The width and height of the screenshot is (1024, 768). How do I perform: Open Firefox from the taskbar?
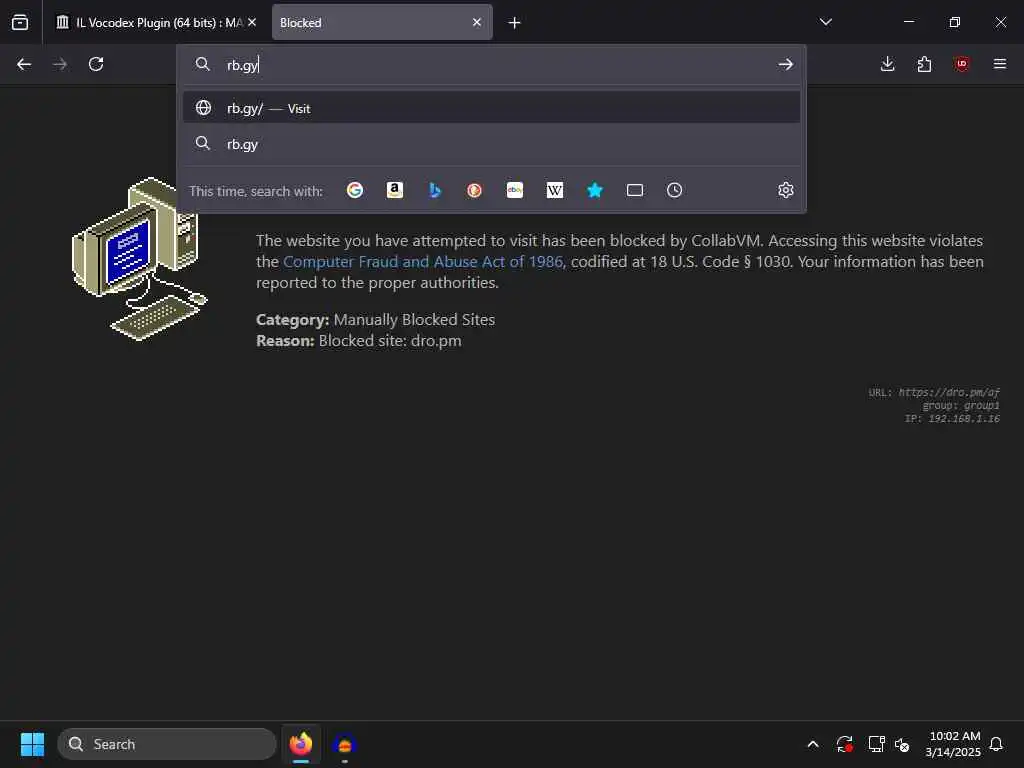301,744
